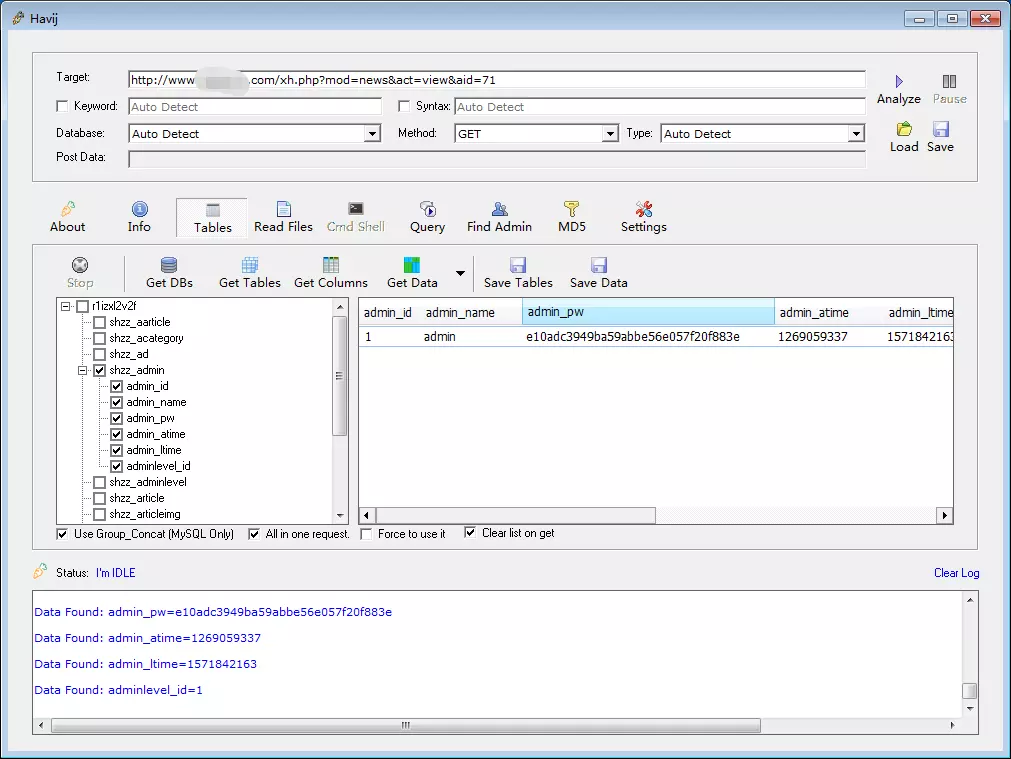Click the tree scrollbar up arrow
Viewport: 1011px width, 759px height.
[x=340, y=307]
